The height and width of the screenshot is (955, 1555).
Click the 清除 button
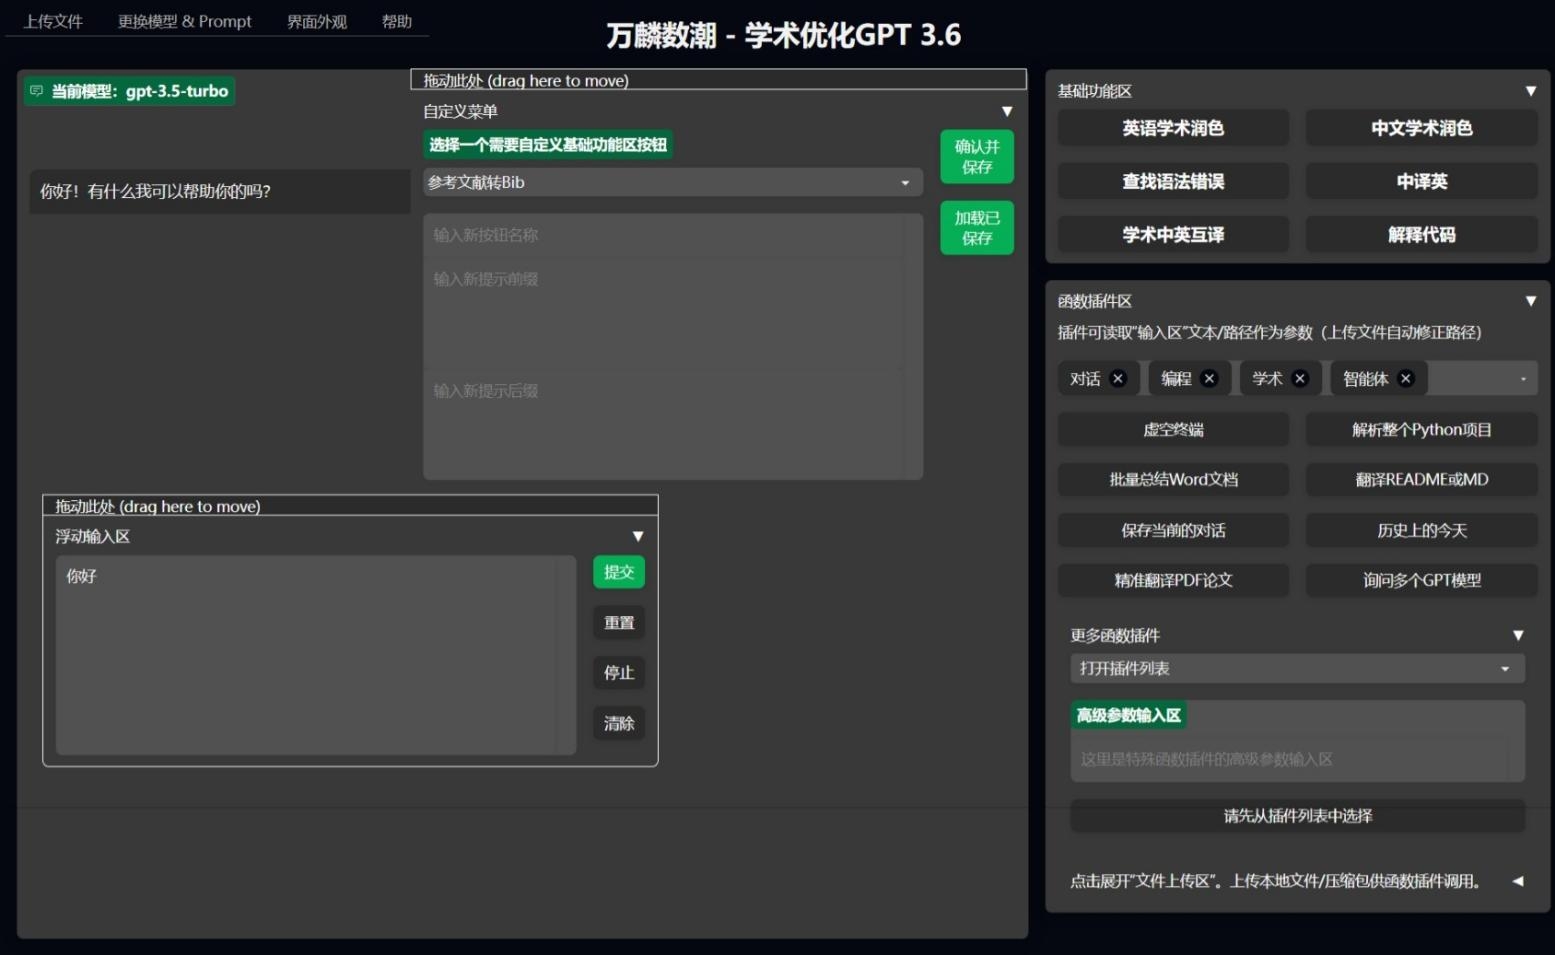[x=619, y=723]
